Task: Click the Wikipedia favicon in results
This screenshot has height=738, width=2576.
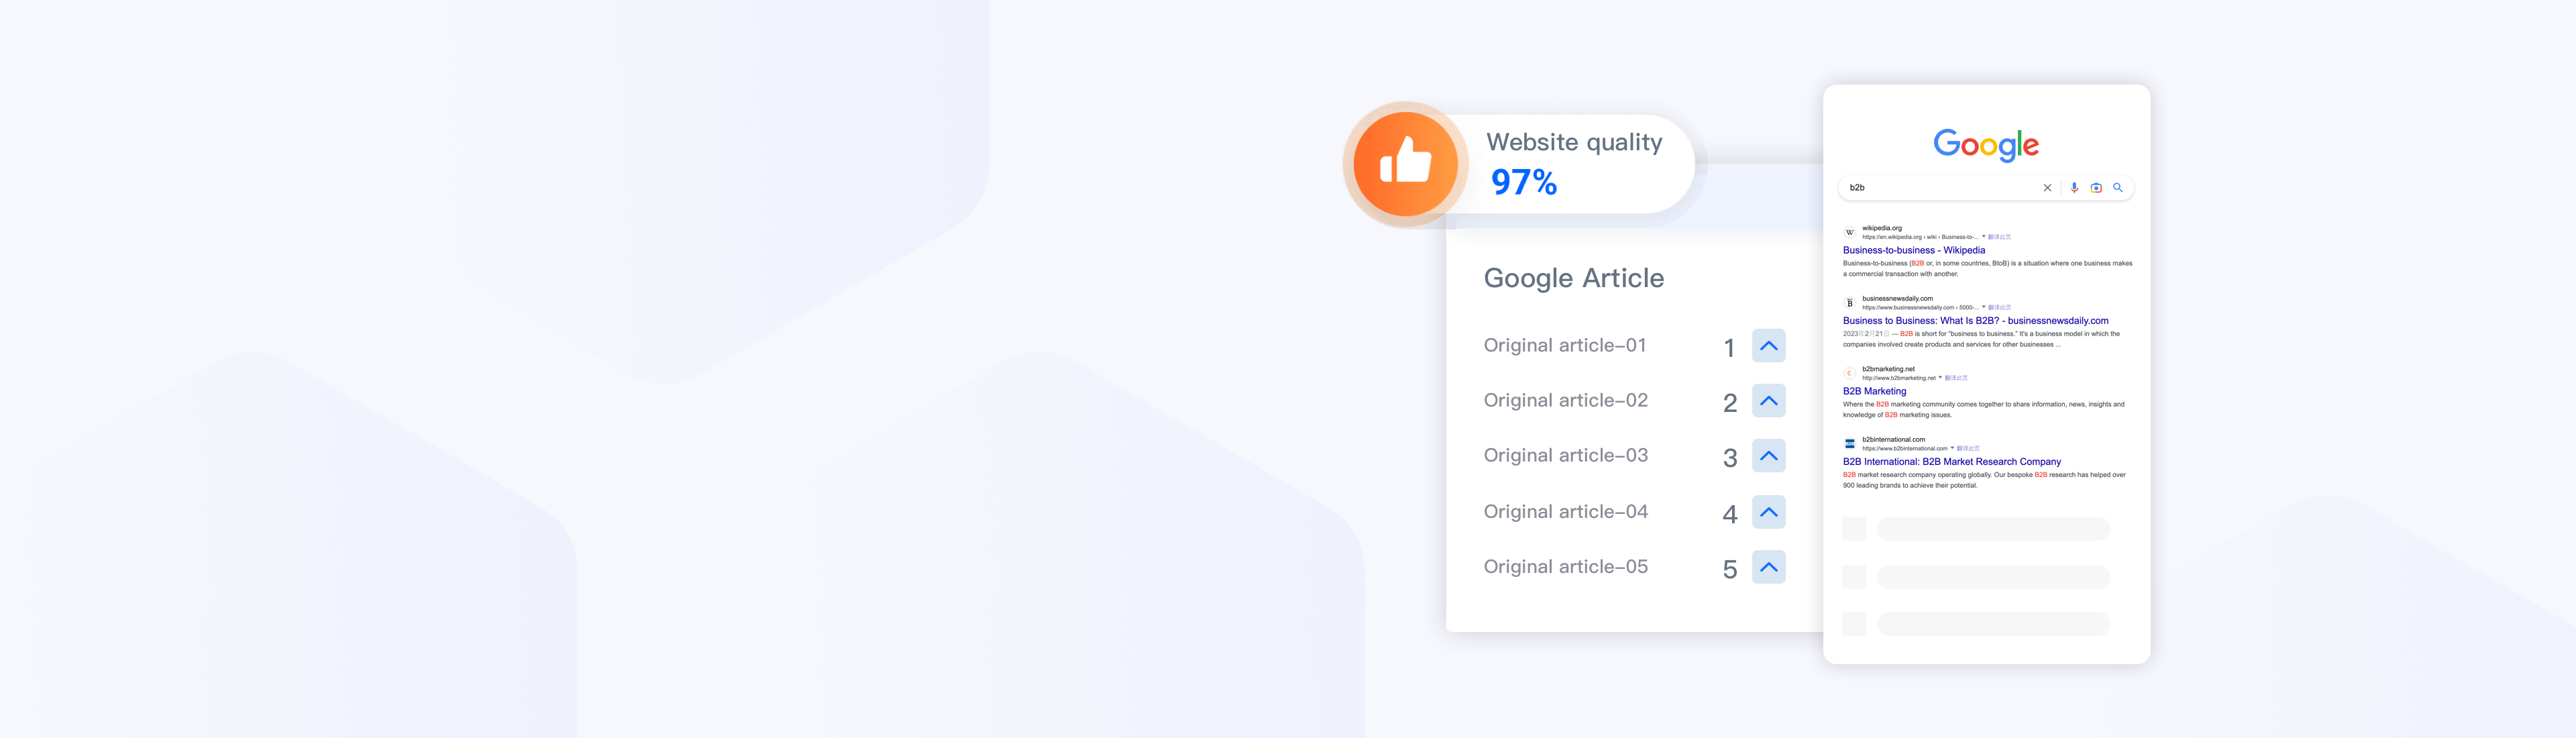Action: pos(1850,232)
